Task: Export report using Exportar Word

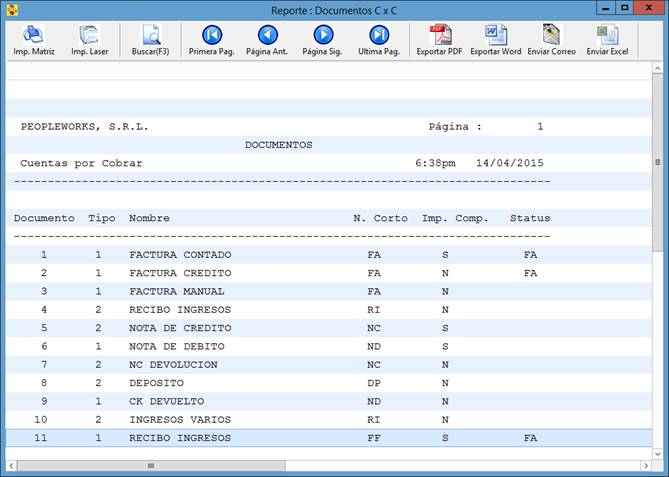Action: (x=495, y=40)
